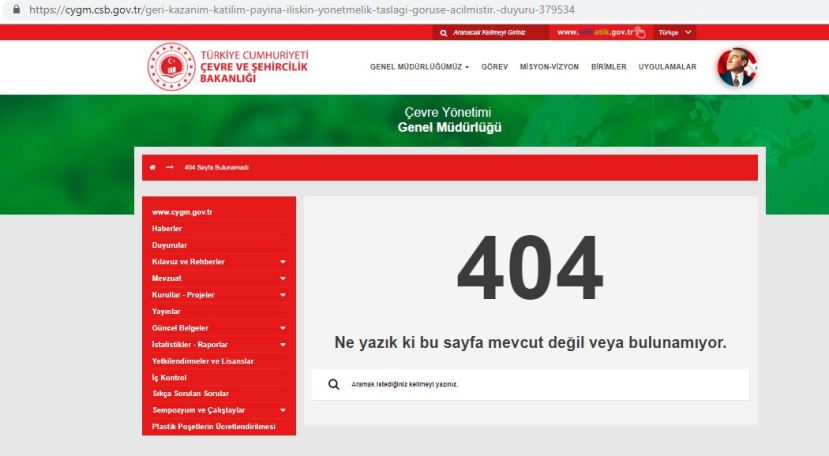Screen dimensions: 829x456
Task: Expand the Kurullar - Projeler arrow
Action: coord(283,295)
